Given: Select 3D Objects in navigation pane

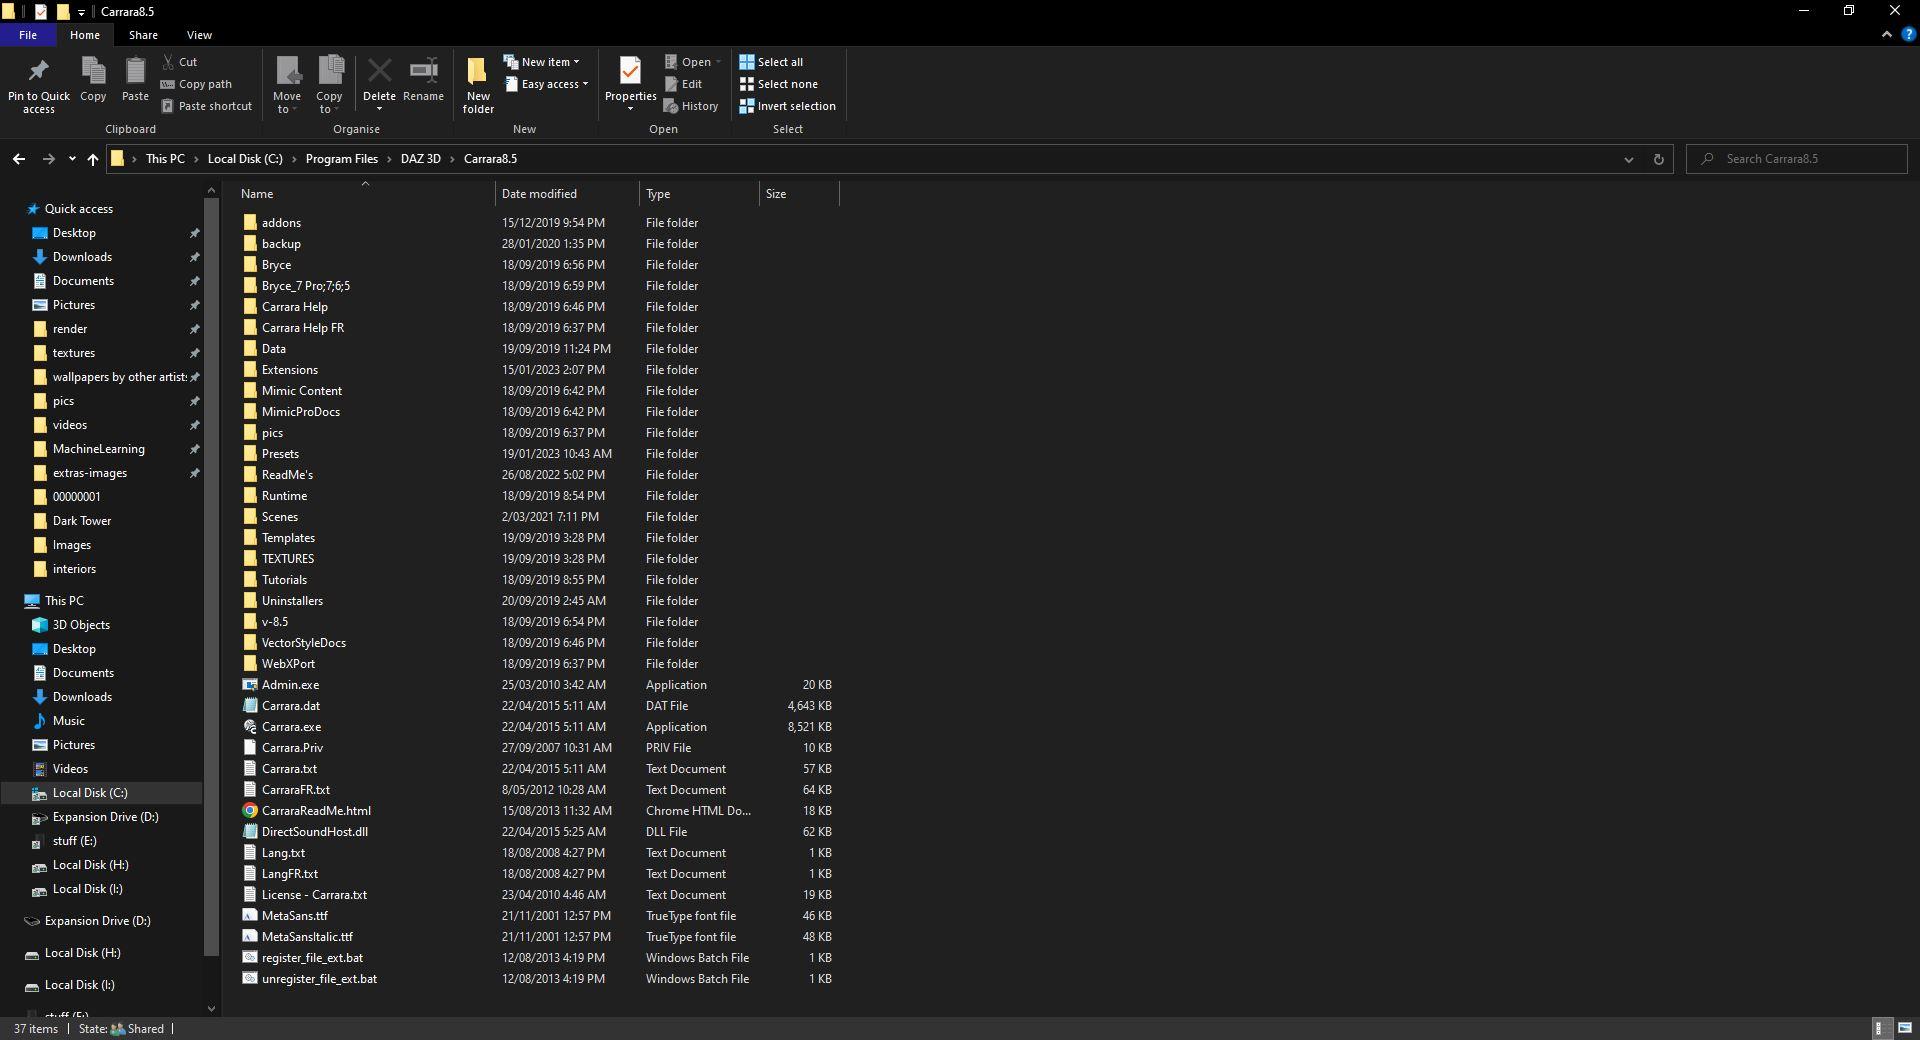Looking at the screenshot, I should click(81, 625).
